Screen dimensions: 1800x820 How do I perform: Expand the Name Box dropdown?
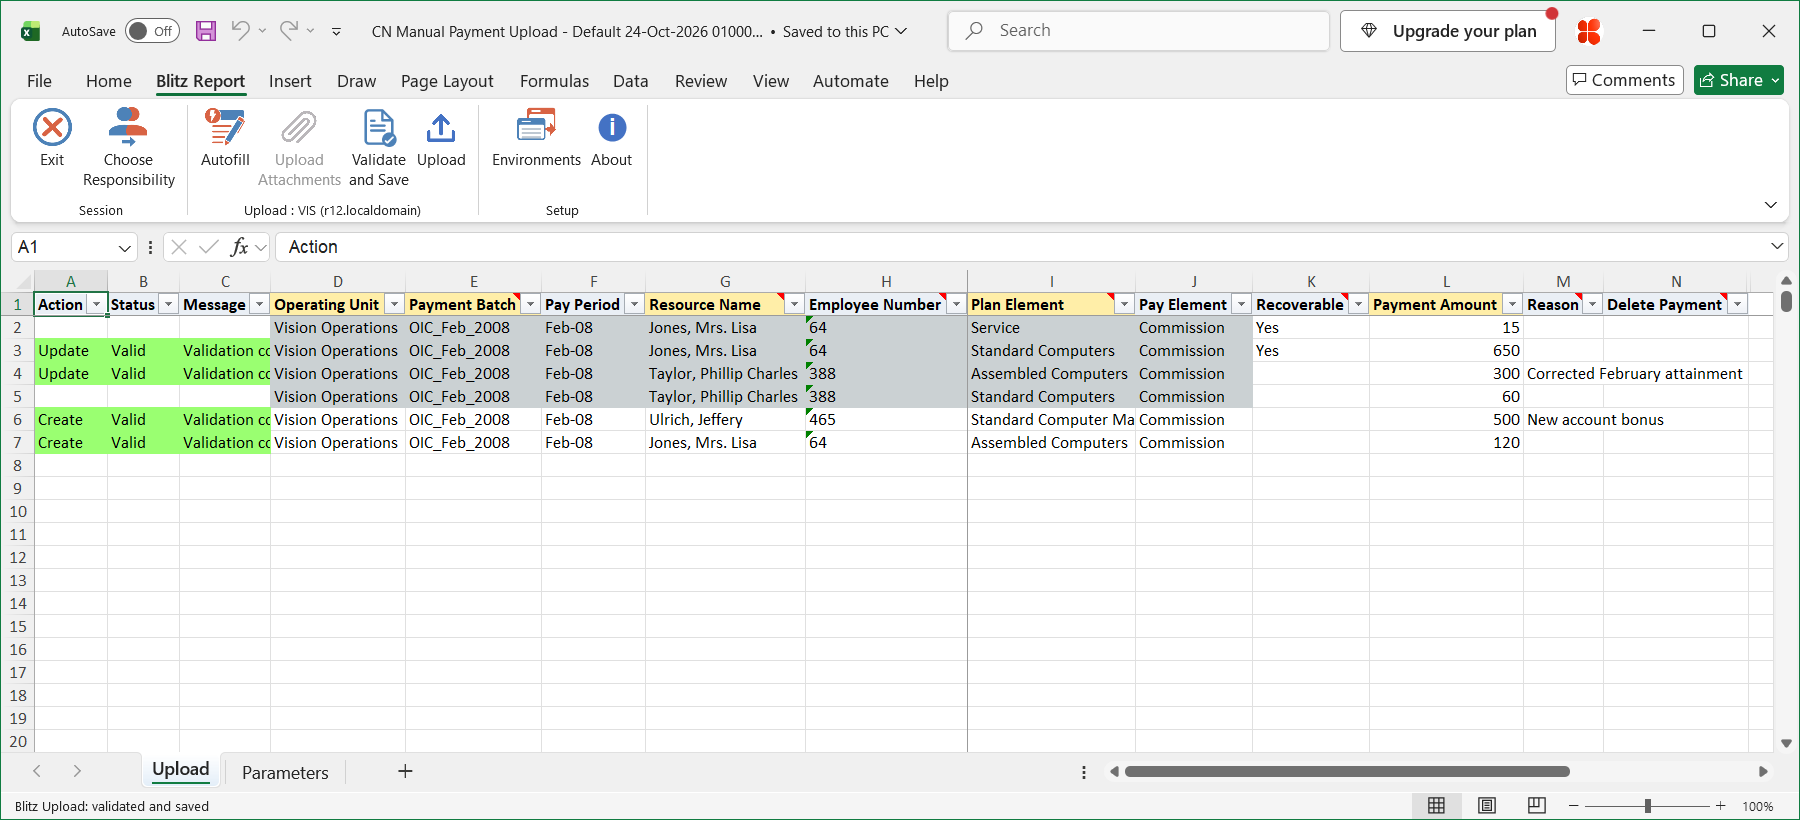pos(124,247)
